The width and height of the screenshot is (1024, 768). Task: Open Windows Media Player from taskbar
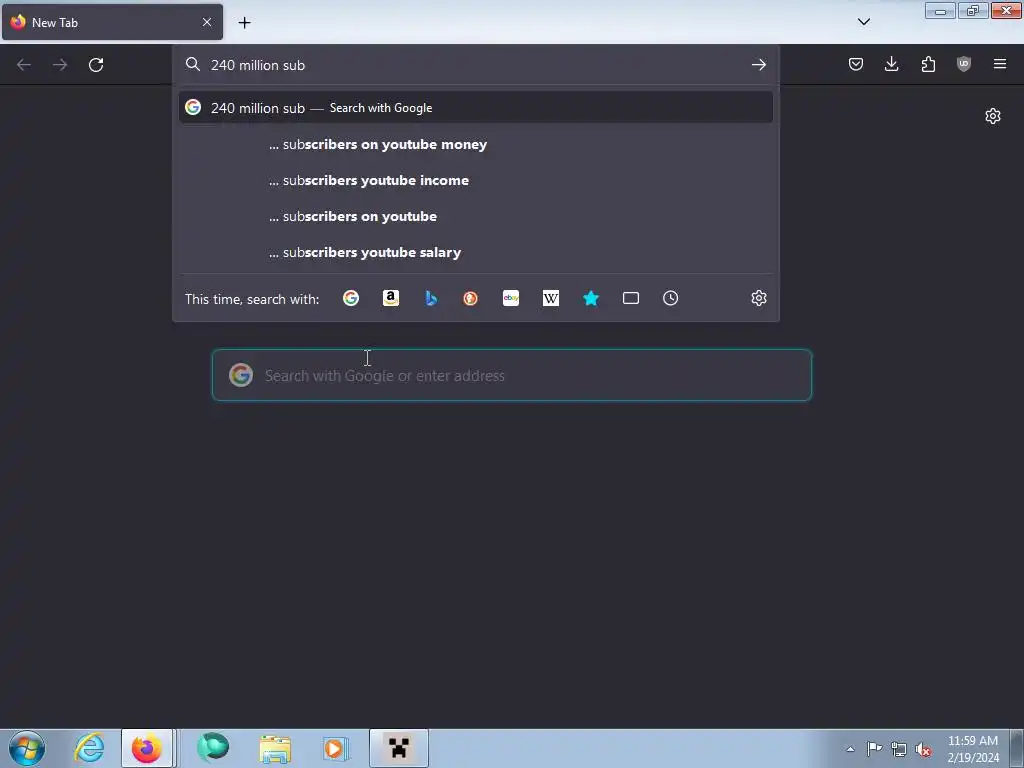coord(336,748)
